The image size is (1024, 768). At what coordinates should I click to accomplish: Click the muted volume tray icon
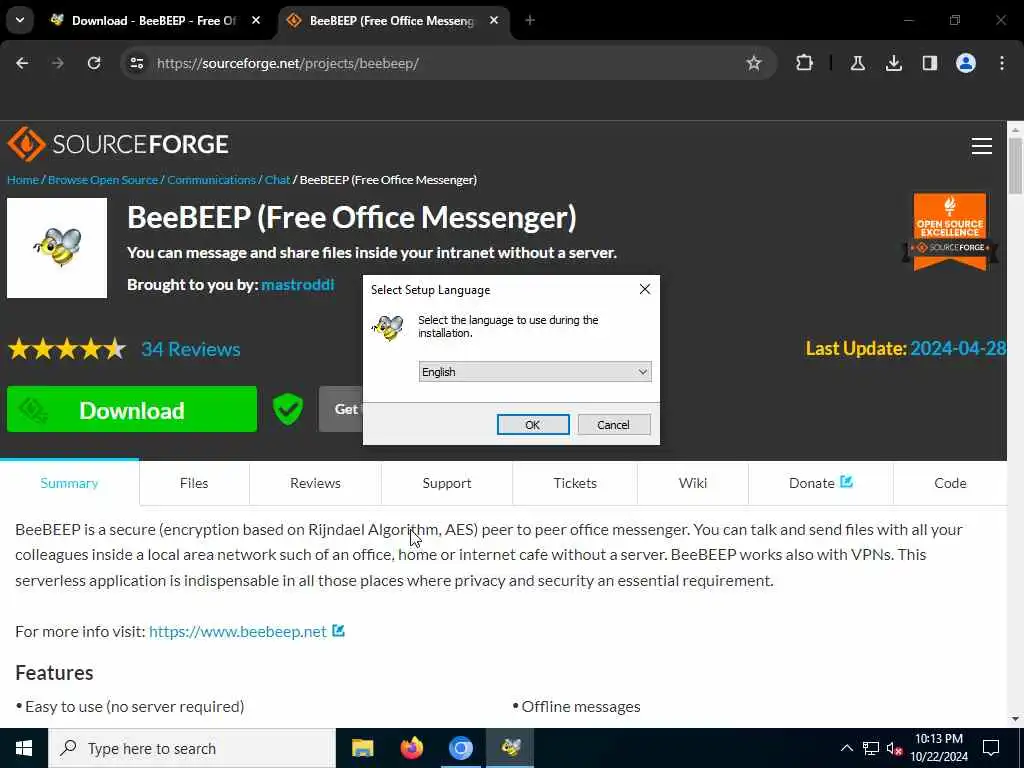point(894,748)
